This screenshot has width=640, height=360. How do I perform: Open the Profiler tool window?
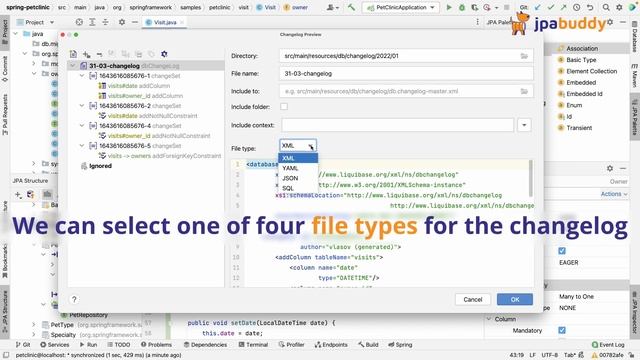point(291,345)
